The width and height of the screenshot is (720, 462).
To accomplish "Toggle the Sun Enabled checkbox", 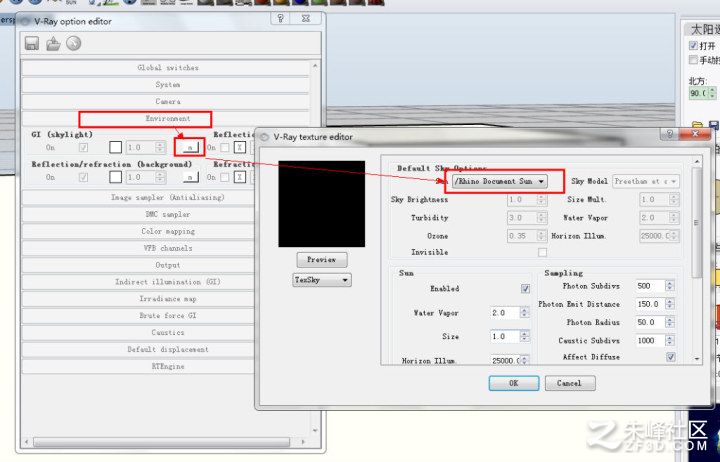I will pos(525,289).
